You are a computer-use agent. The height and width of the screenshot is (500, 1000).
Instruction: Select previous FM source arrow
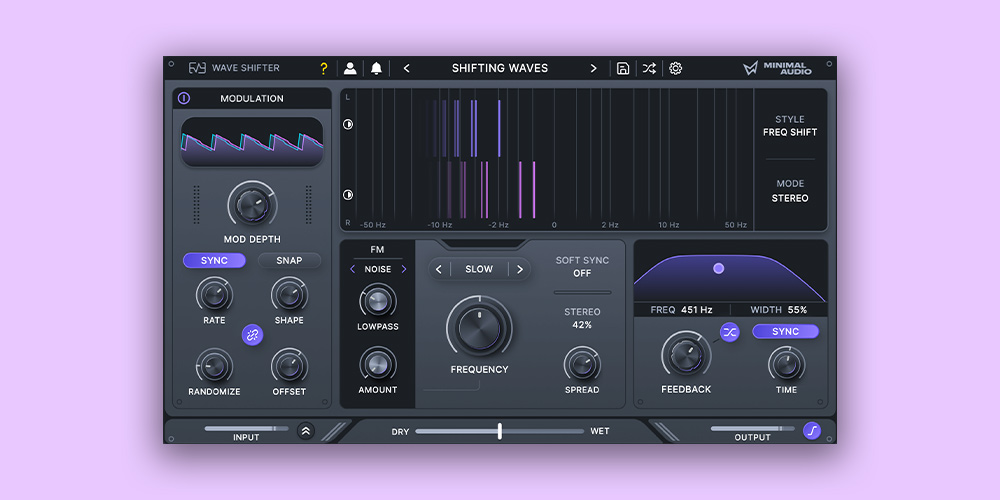tap(353, 269)
